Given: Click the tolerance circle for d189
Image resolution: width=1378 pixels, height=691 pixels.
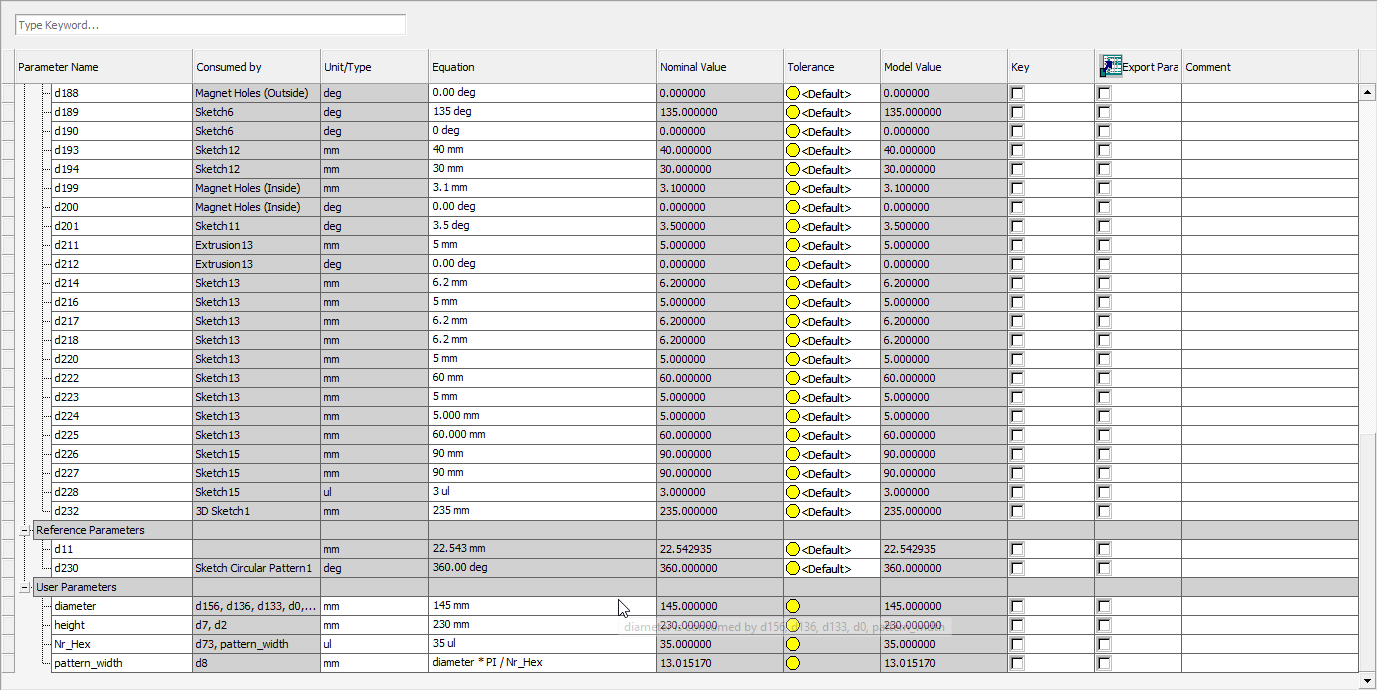Looking at the screenshot, I should tap(793, 112).
